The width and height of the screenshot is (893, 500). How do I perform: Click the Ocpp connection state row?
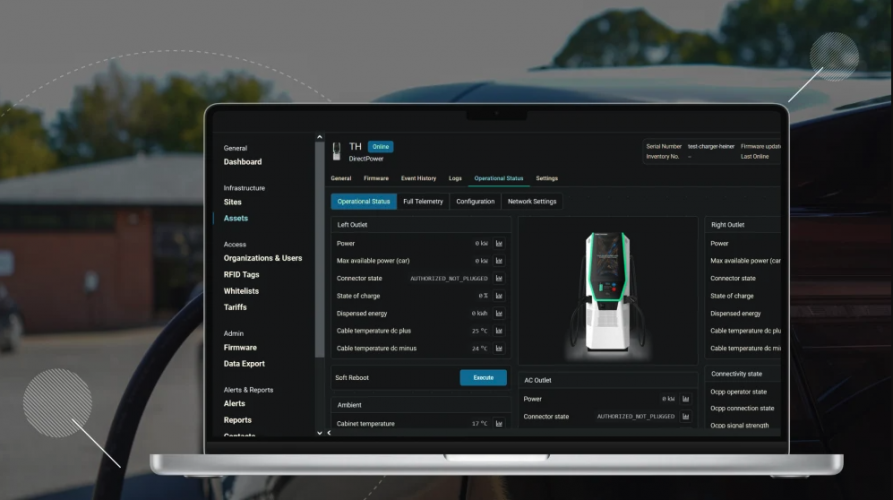(x=743, y=408)
